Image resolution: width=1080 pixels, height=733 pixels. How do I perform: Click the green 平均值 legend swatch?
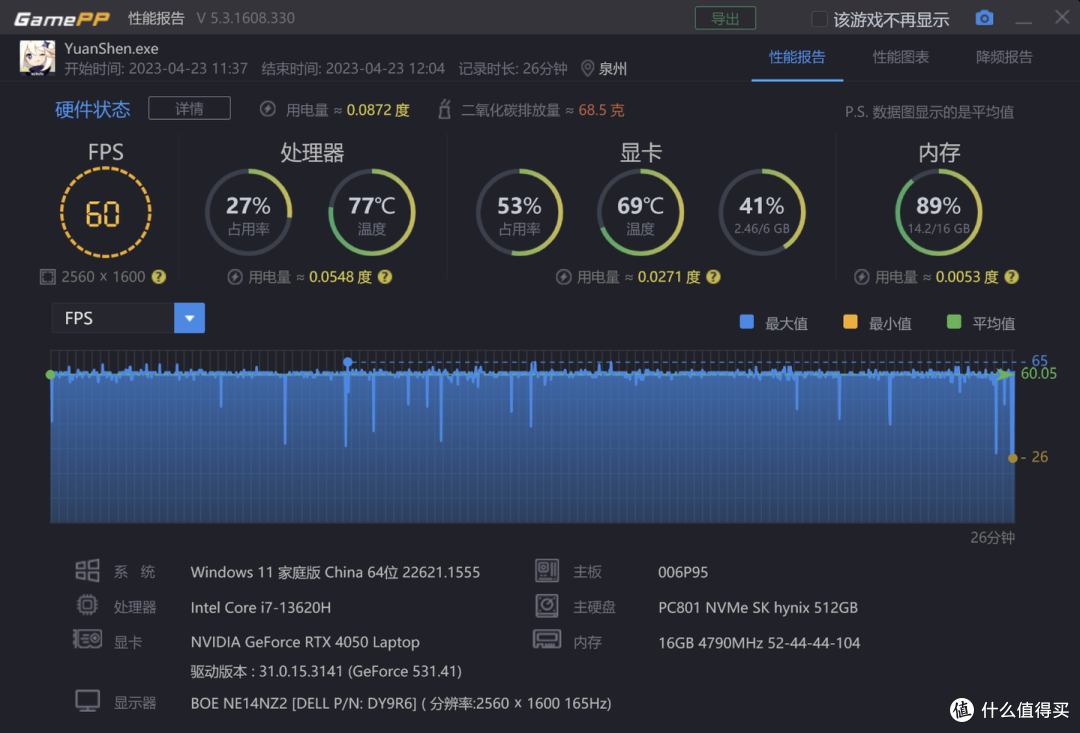click(x=954, y=322)
